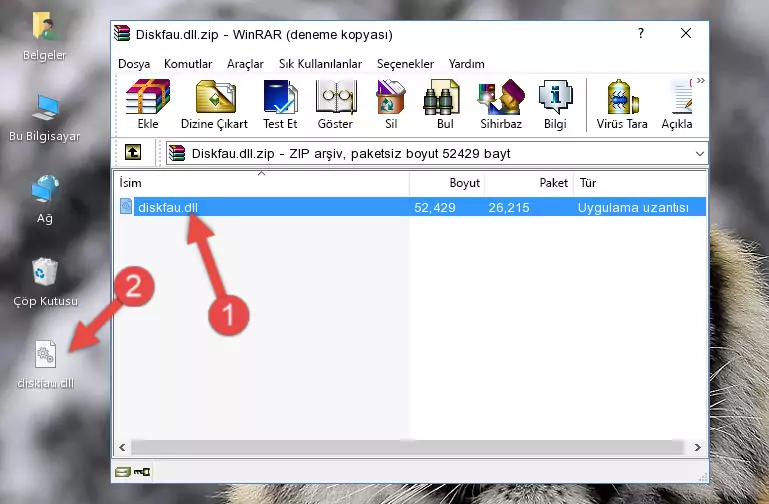Select the Çöp Kutusu recycle bin icon
This screenshot has width=769, height=504.
click(45, 282)
